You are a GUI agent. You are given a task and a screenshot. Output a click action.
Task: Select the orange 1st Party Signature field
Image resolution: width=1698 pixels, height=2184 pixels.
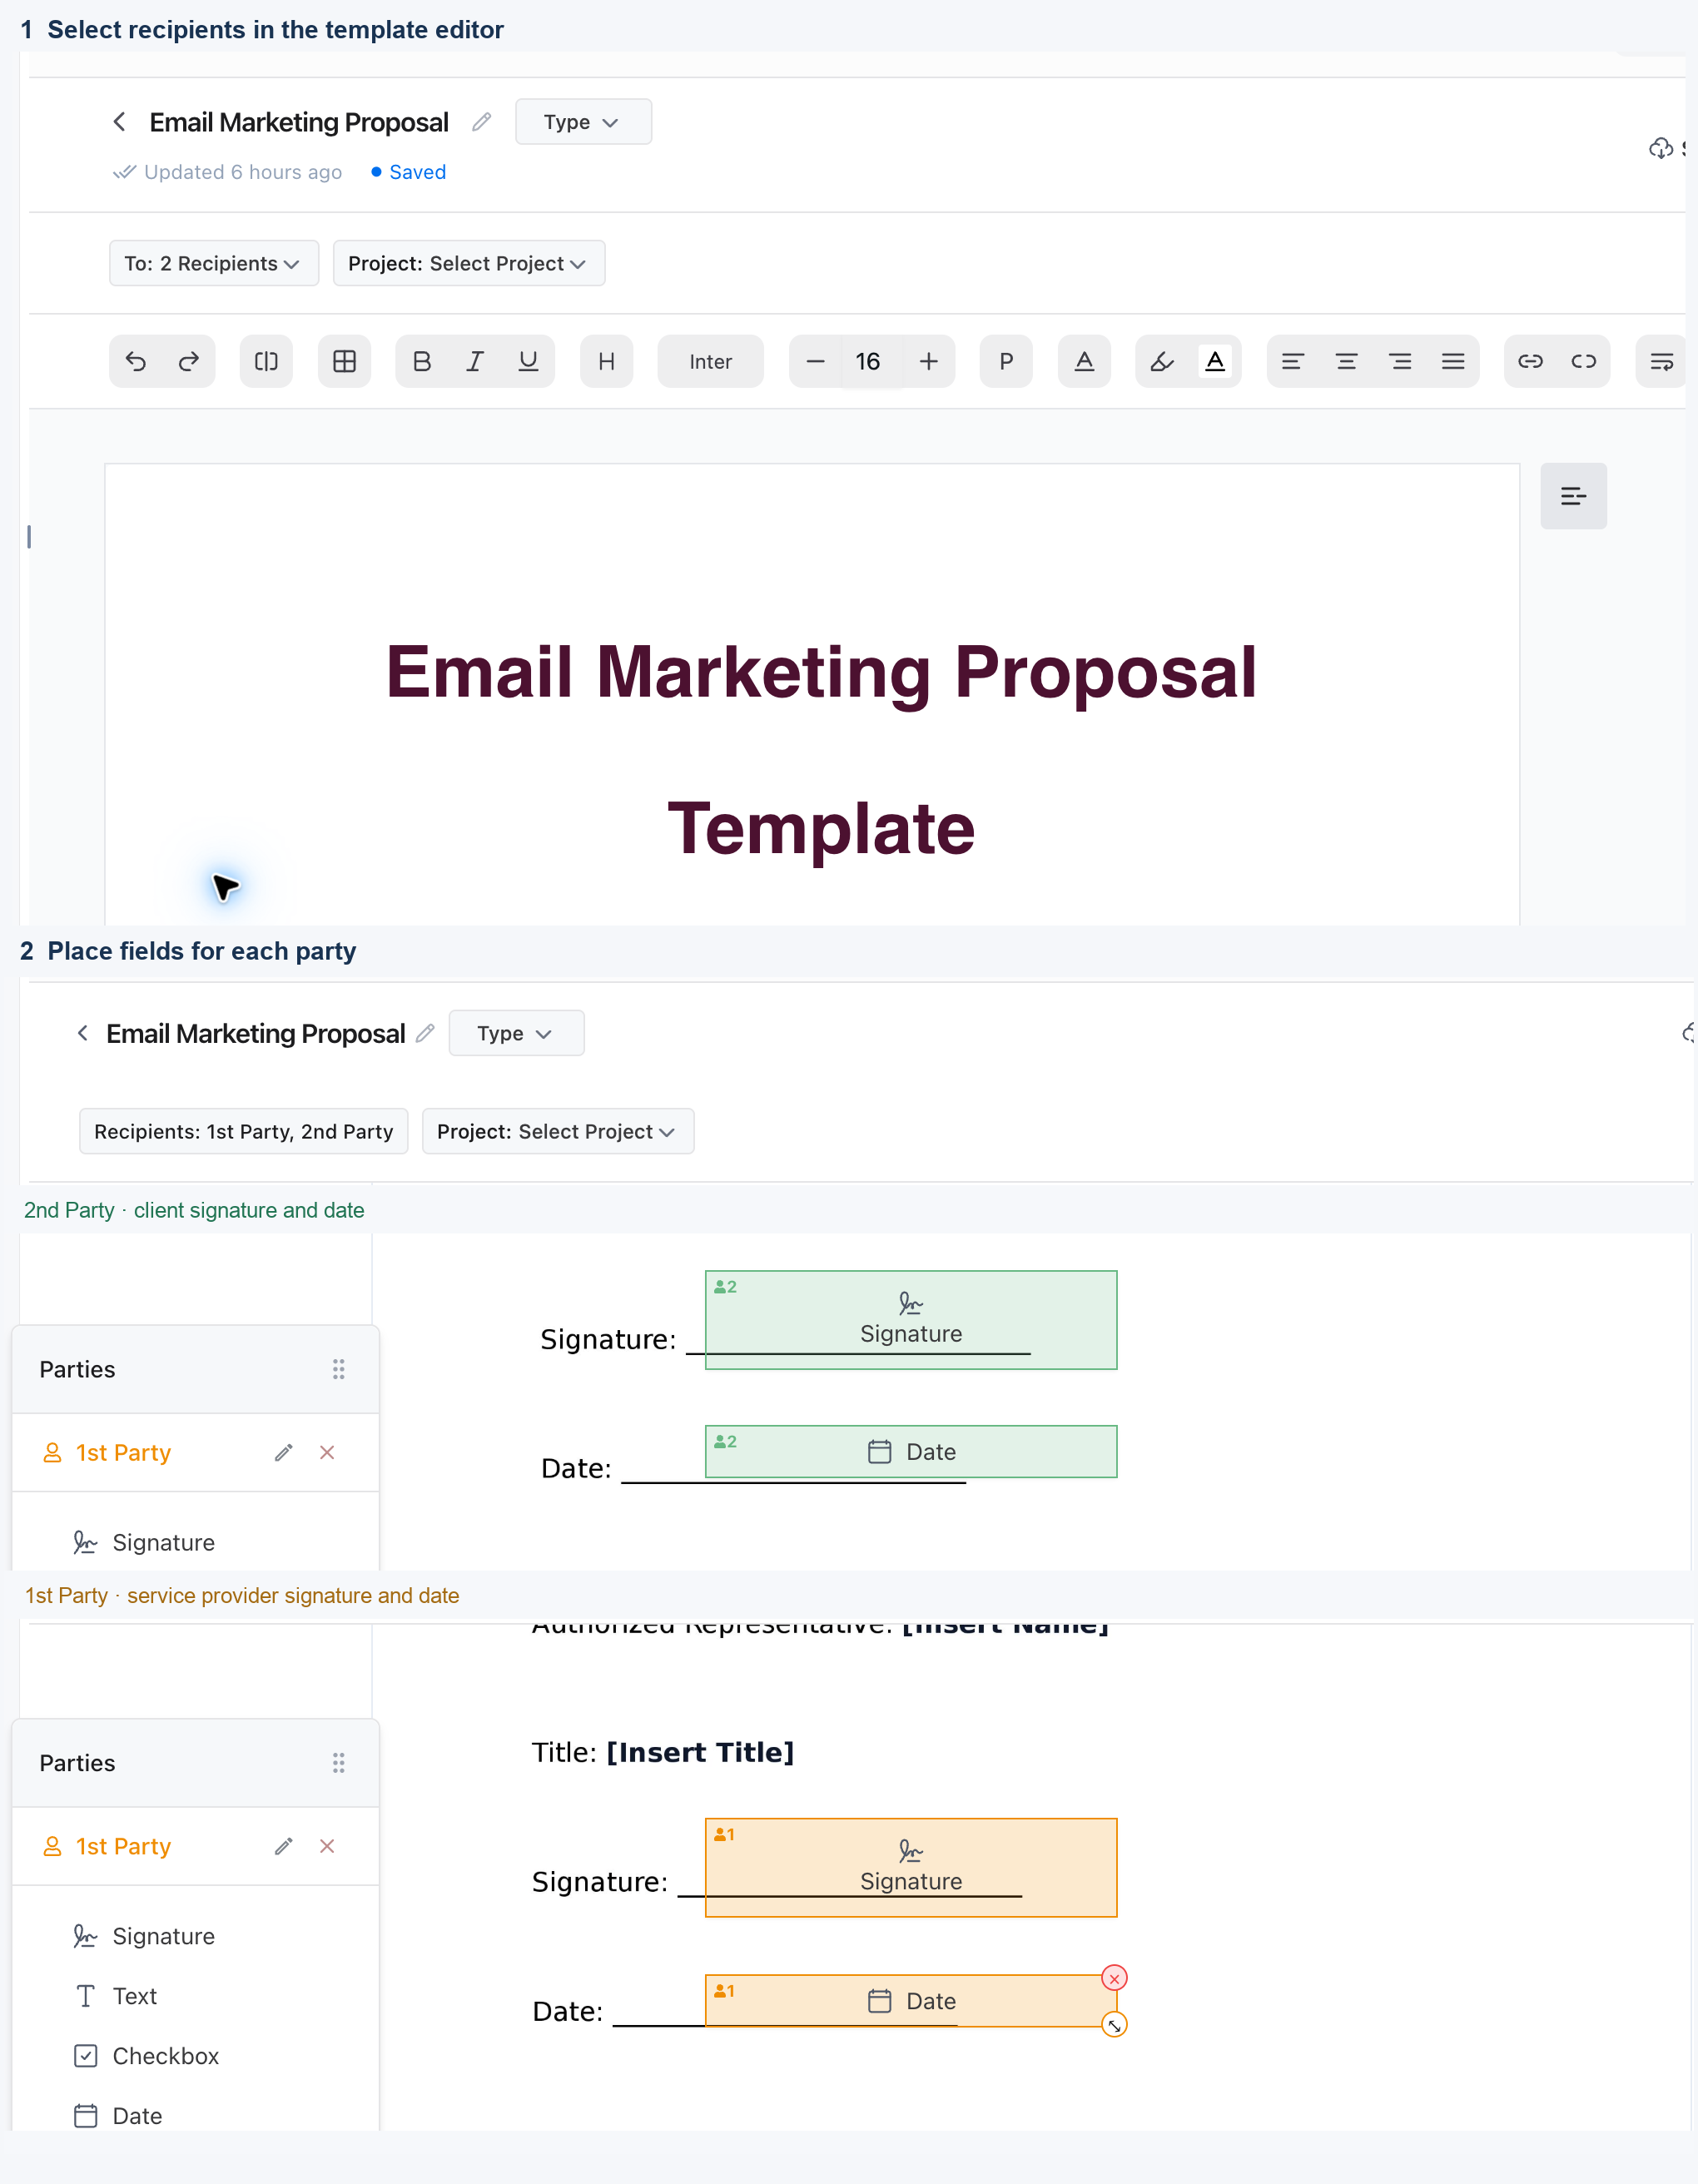911,1867
